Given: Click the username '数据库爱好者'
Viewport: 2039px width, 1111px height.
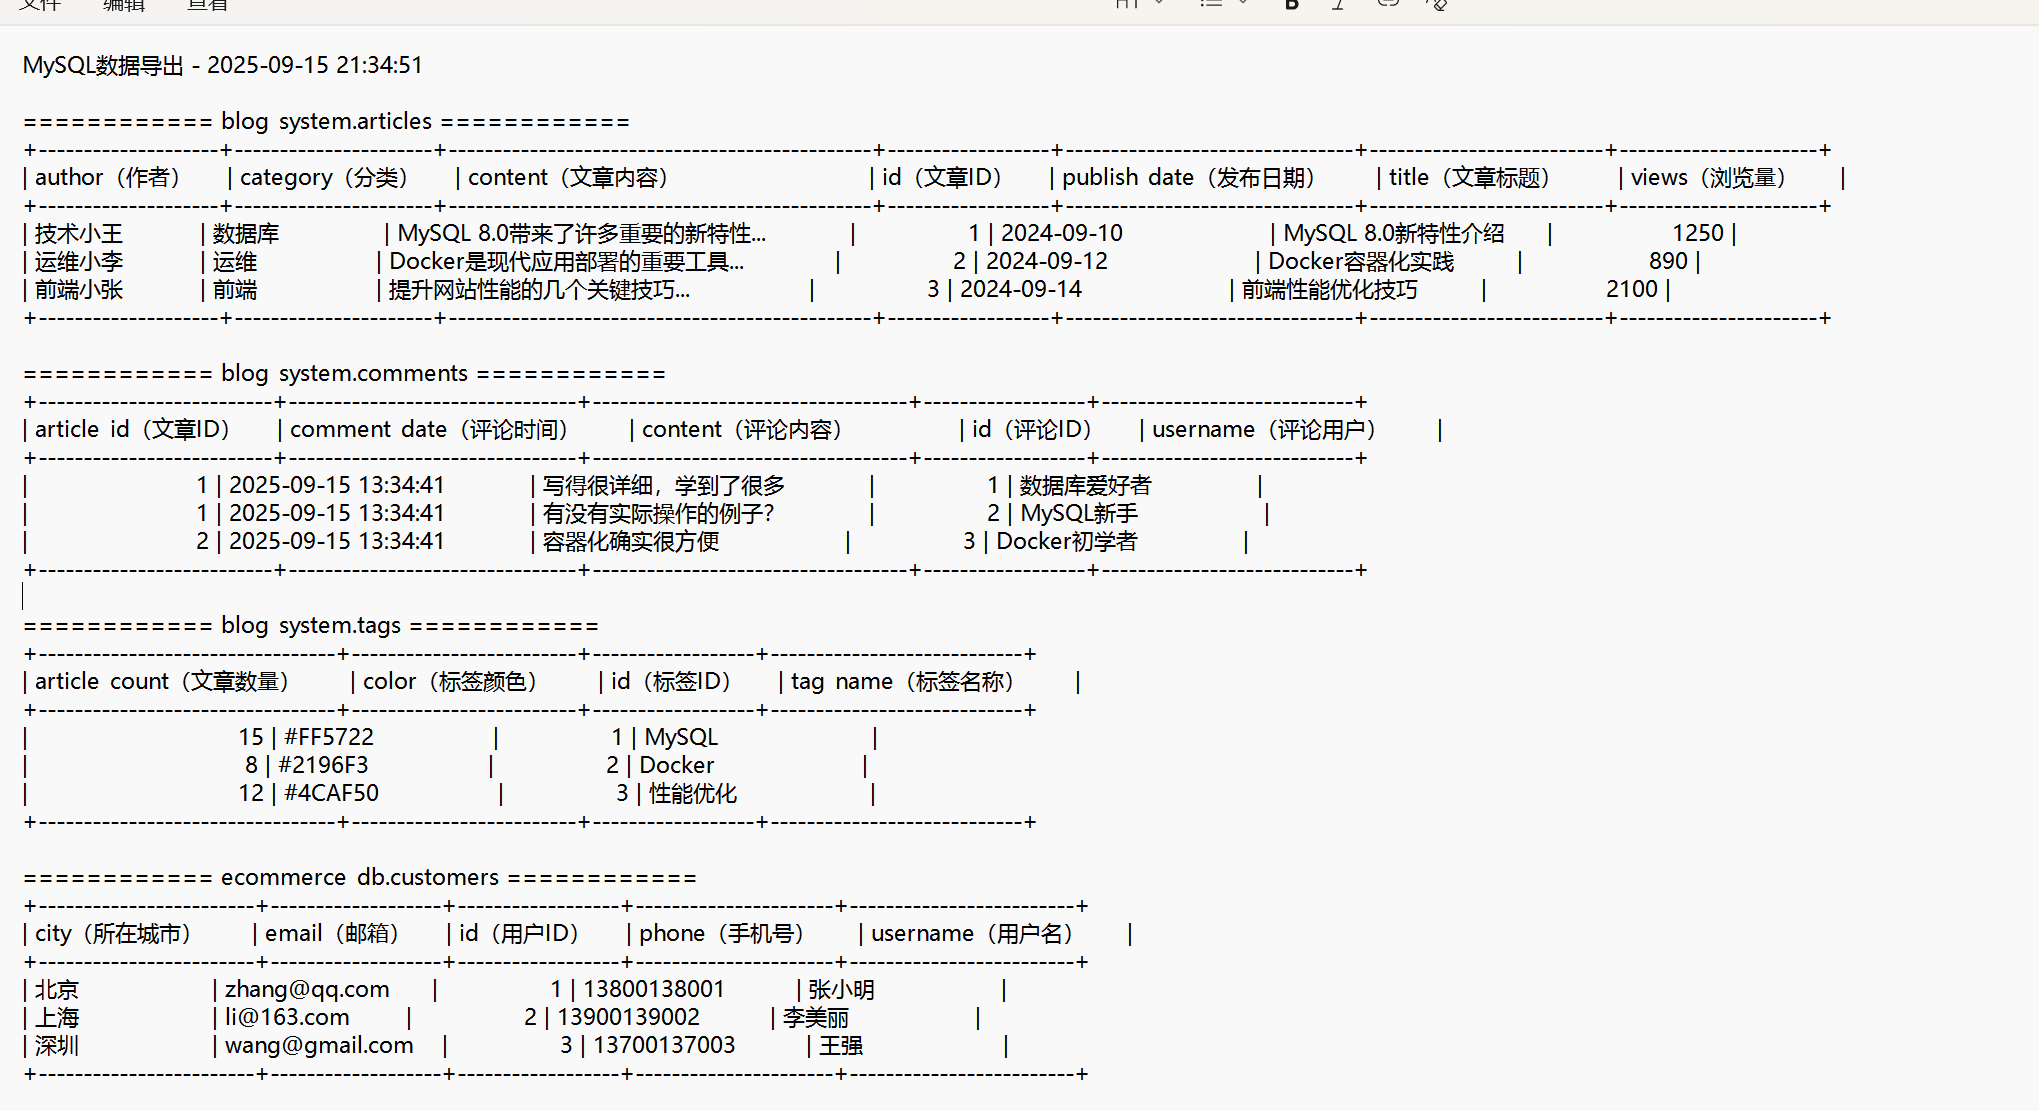Looking at the screenshot, I should pyautogui.click(x=1086, y=485).
